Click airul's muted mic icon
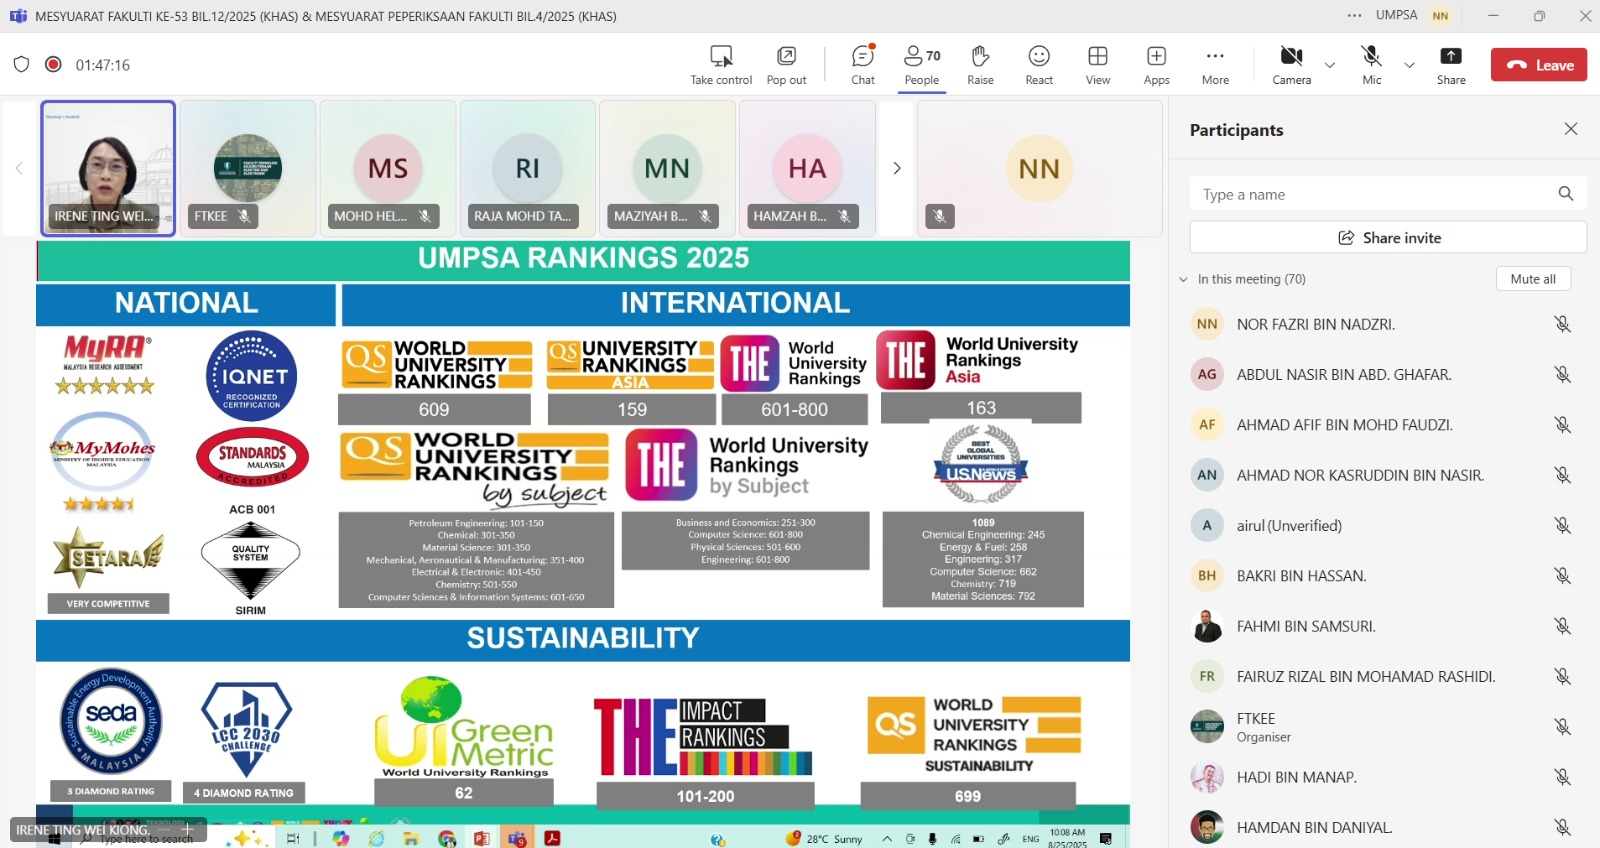1600x848 pixels. pos(1562,525)
